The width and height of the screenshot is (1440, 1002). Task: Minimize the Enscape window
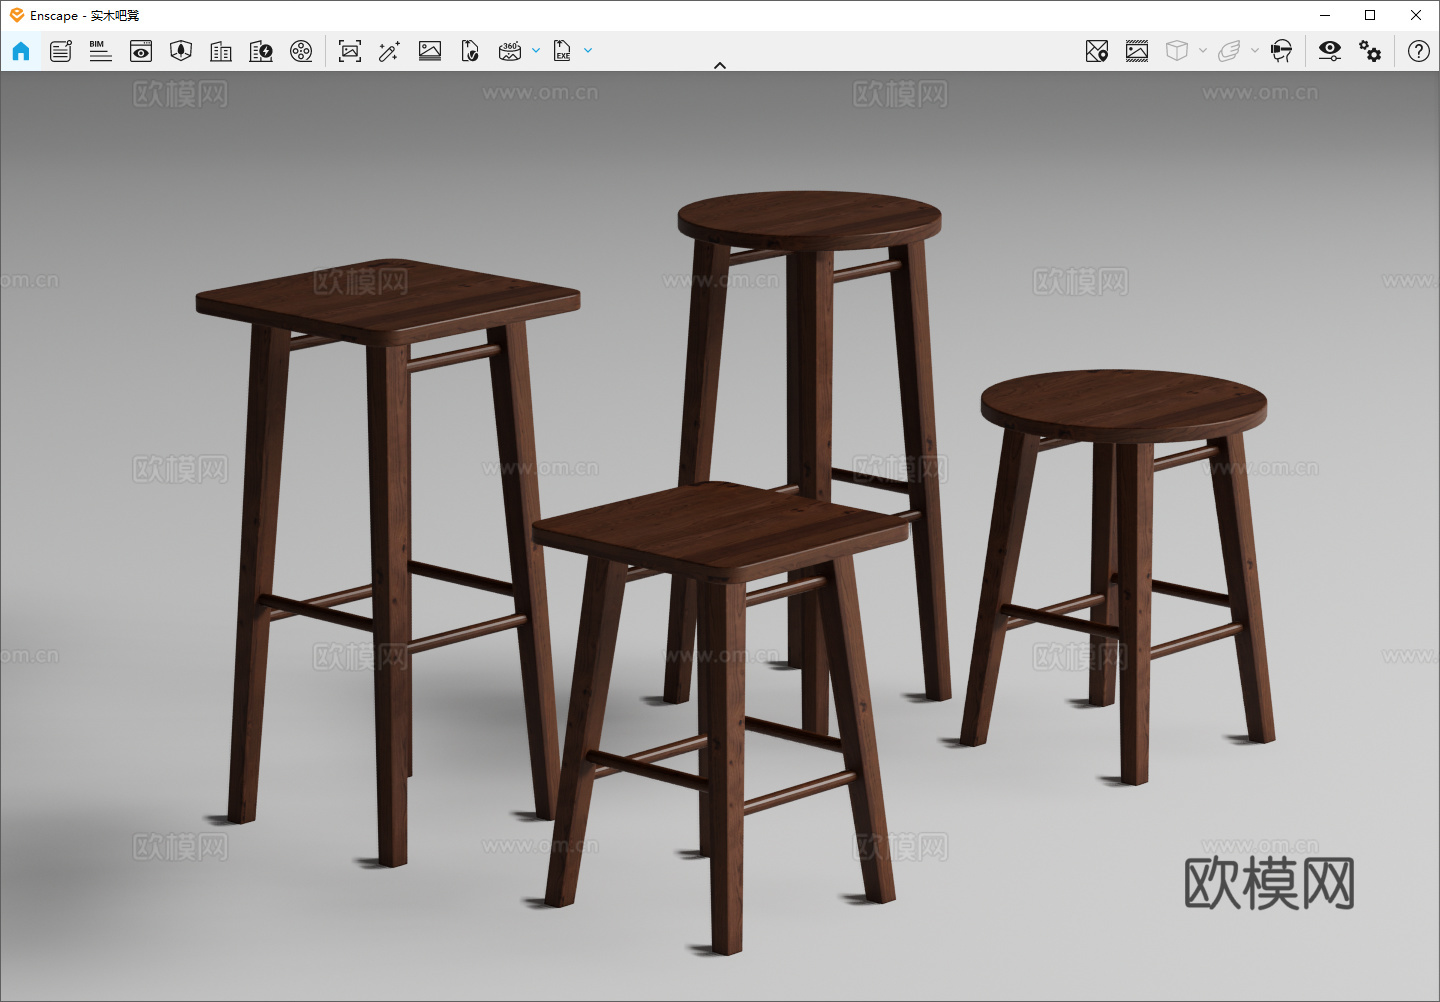point(1325,15)
